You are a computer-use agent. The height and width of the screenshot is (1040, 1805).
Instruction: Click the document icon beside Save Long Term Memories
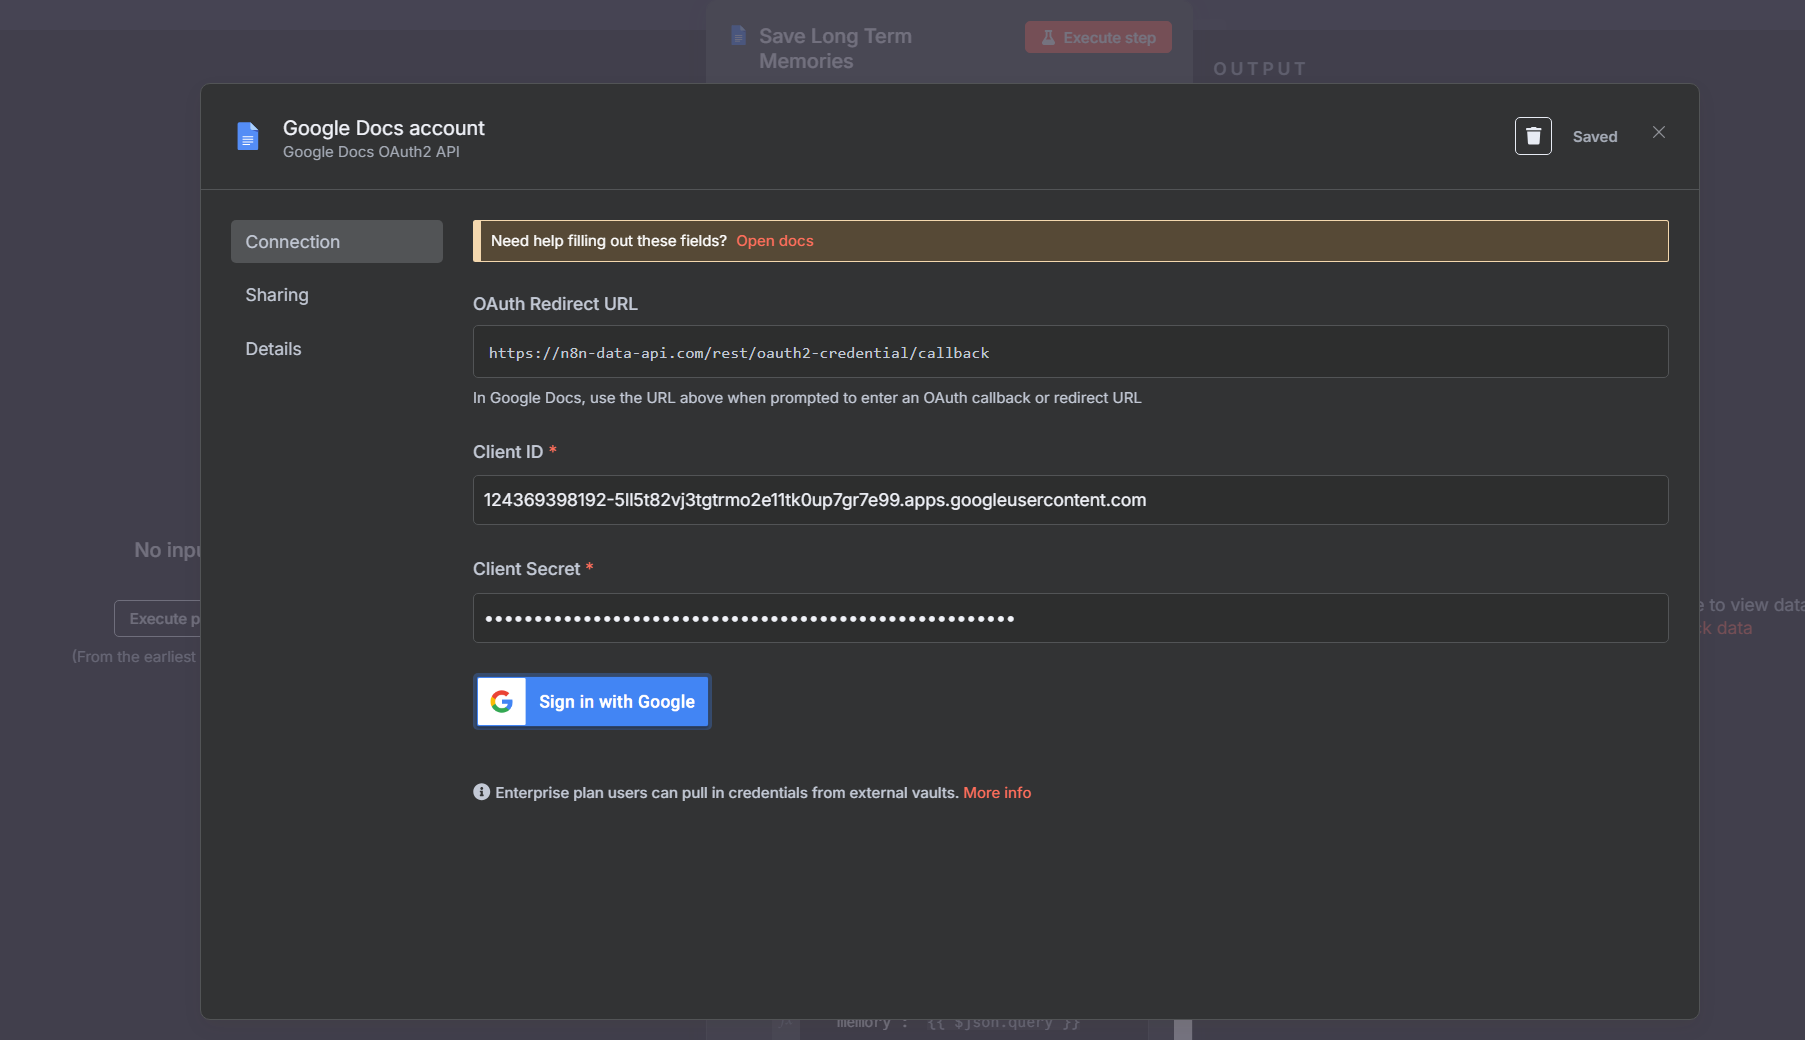(x=739, y=36)
